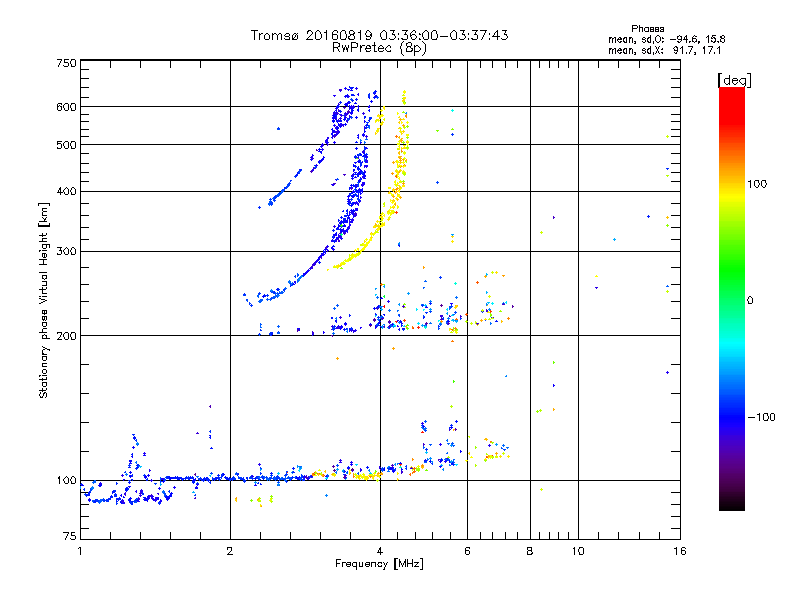Click the "Phases" heading text
Image resolution: width=800 pixels, height=600 pixels.
(647, 29)
